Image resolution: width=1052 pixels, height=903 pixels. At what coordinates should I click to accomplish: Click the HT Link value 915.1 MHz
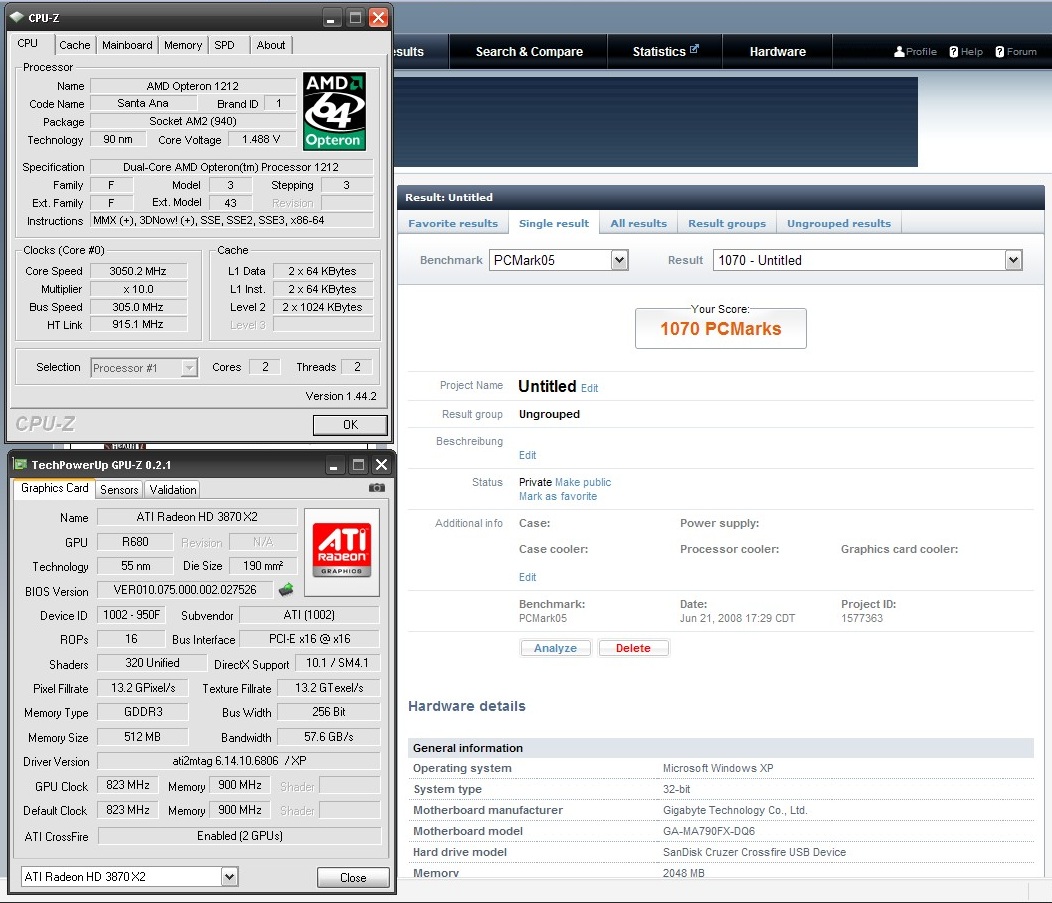pyautogui.click(x=138, y=324)
